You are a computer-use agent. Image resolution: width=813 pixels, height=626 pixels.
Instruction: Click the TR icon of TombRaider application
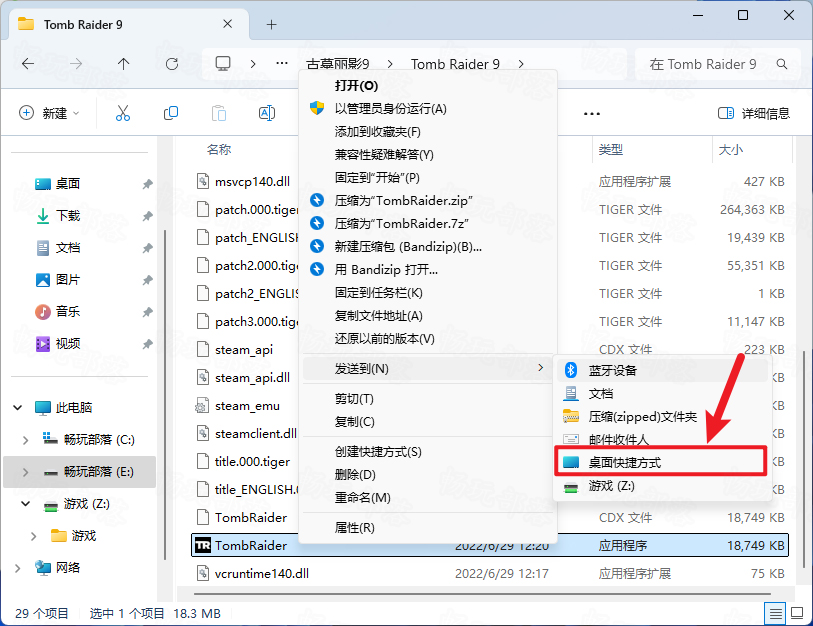coord(203,546)
